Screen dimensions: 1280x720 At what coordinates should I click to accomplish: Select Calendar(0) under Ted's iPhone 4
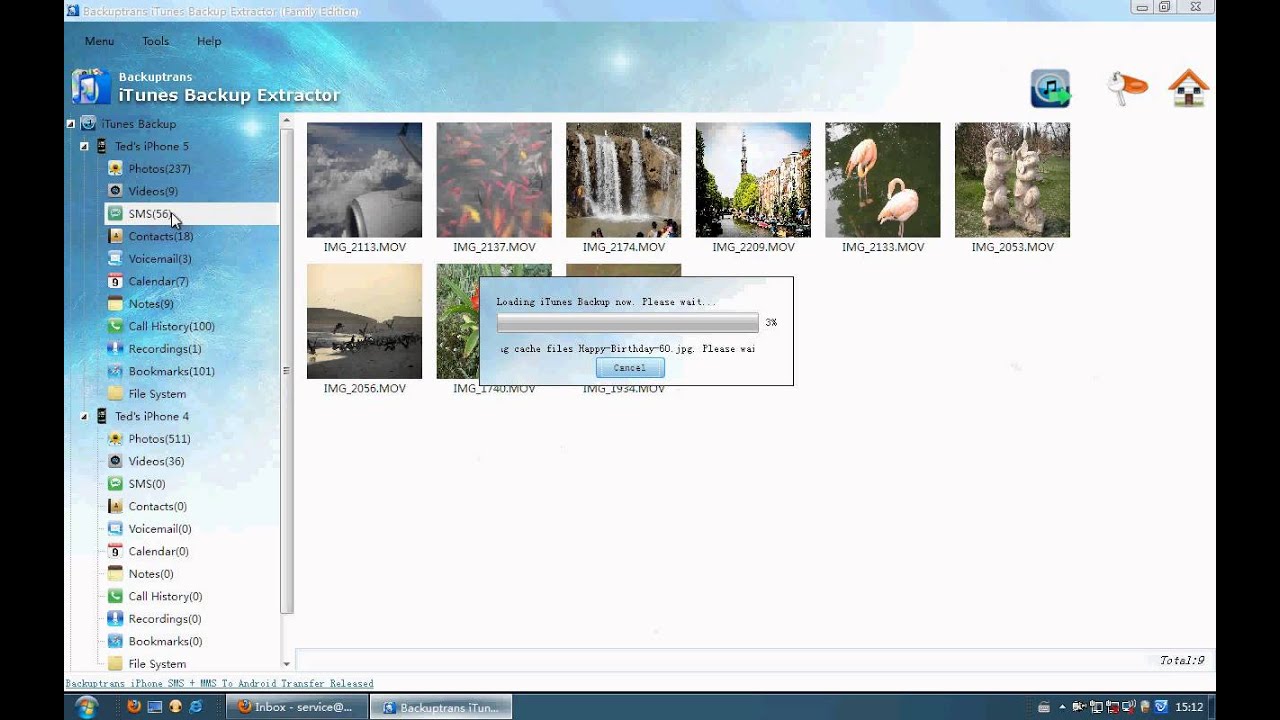(159, 551)
